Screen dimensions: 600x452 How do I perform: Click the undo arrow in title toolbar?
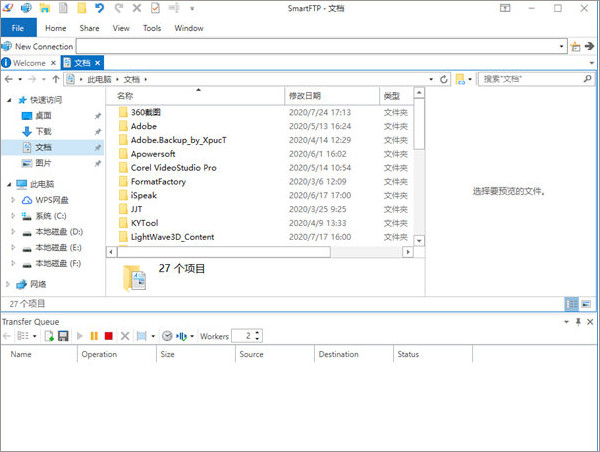click(x=99, y=9)
